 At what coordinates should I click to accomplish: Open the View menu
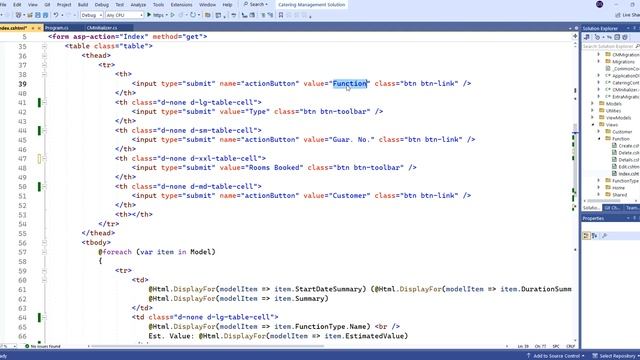pyautogui.click(x=33, y=4)
